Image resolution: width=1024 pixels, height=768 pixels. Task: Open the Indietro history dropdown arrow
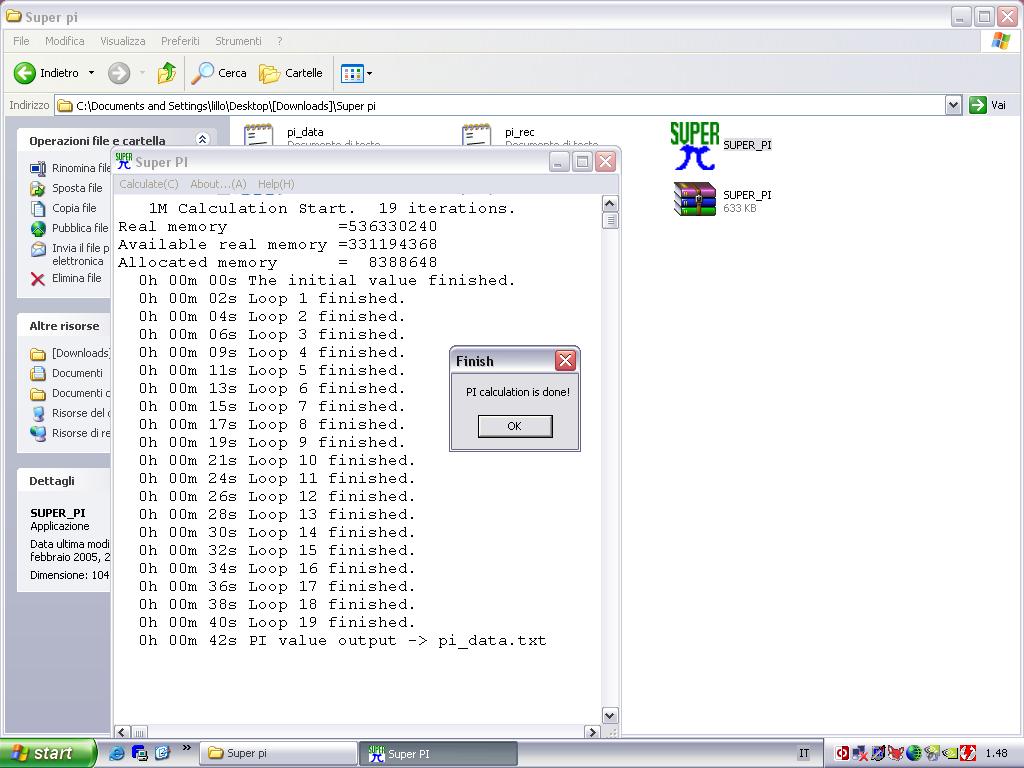click(91, 73)
